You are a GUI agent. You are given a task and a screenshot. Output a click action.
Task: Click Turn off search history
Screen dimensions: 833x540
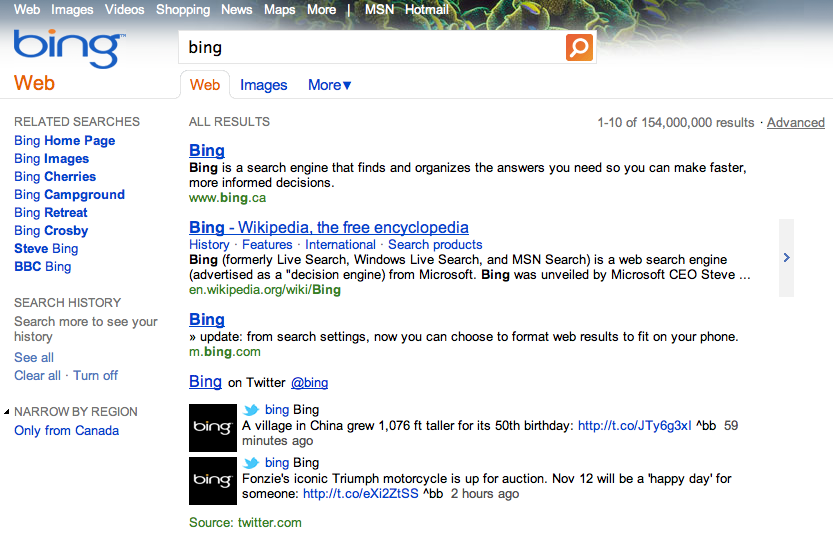point(95,375)
